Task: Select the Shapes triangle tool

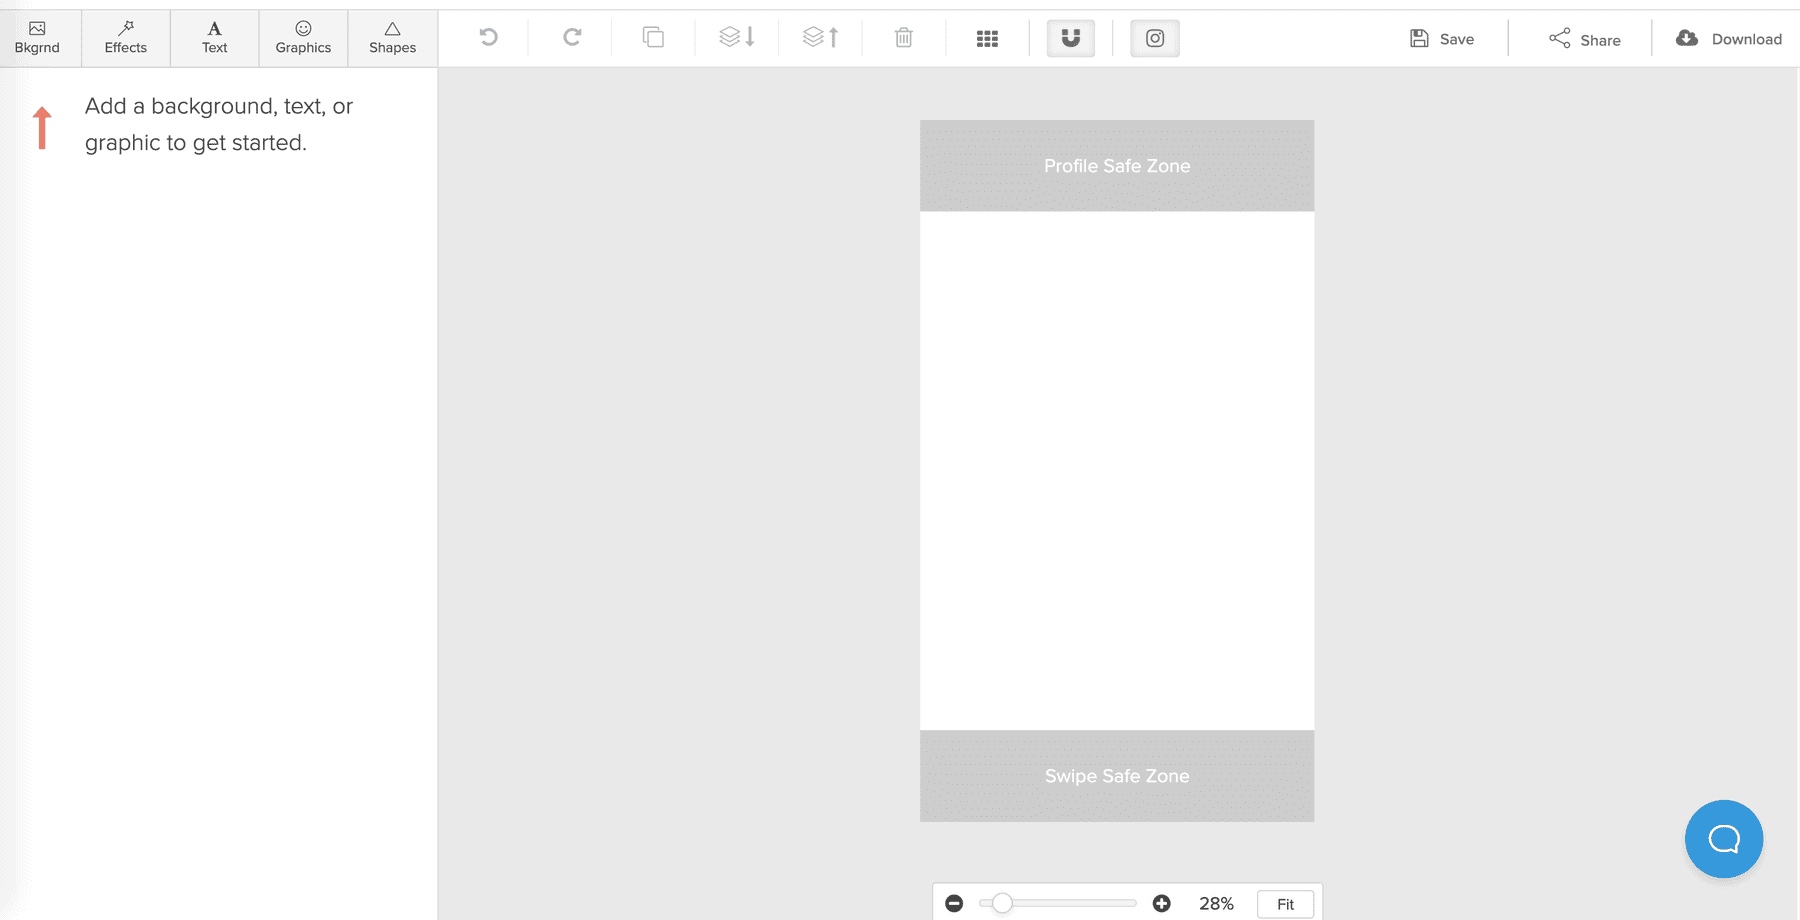Action: point(391,38)
